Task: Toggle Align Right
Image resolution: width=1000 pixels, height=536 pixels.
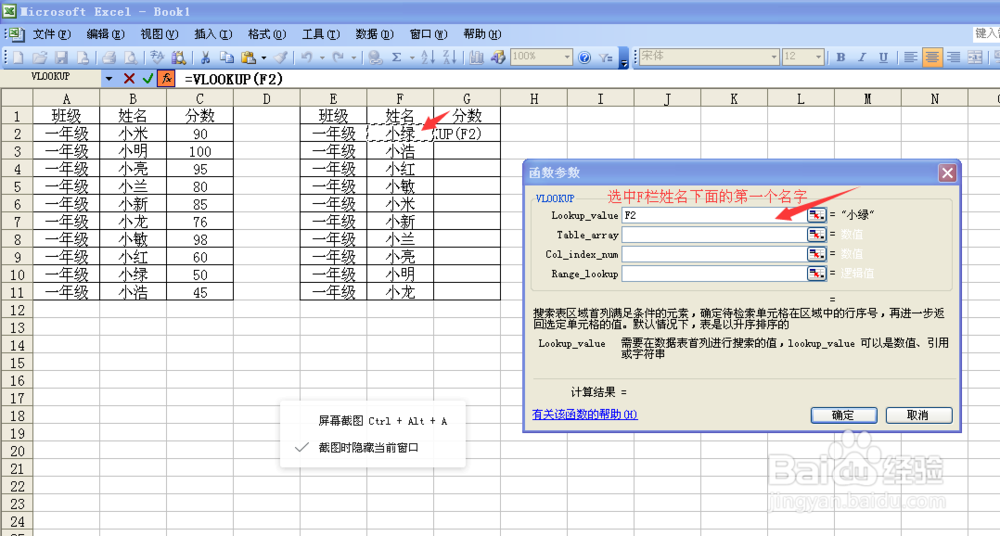Action: coord(953,57)
